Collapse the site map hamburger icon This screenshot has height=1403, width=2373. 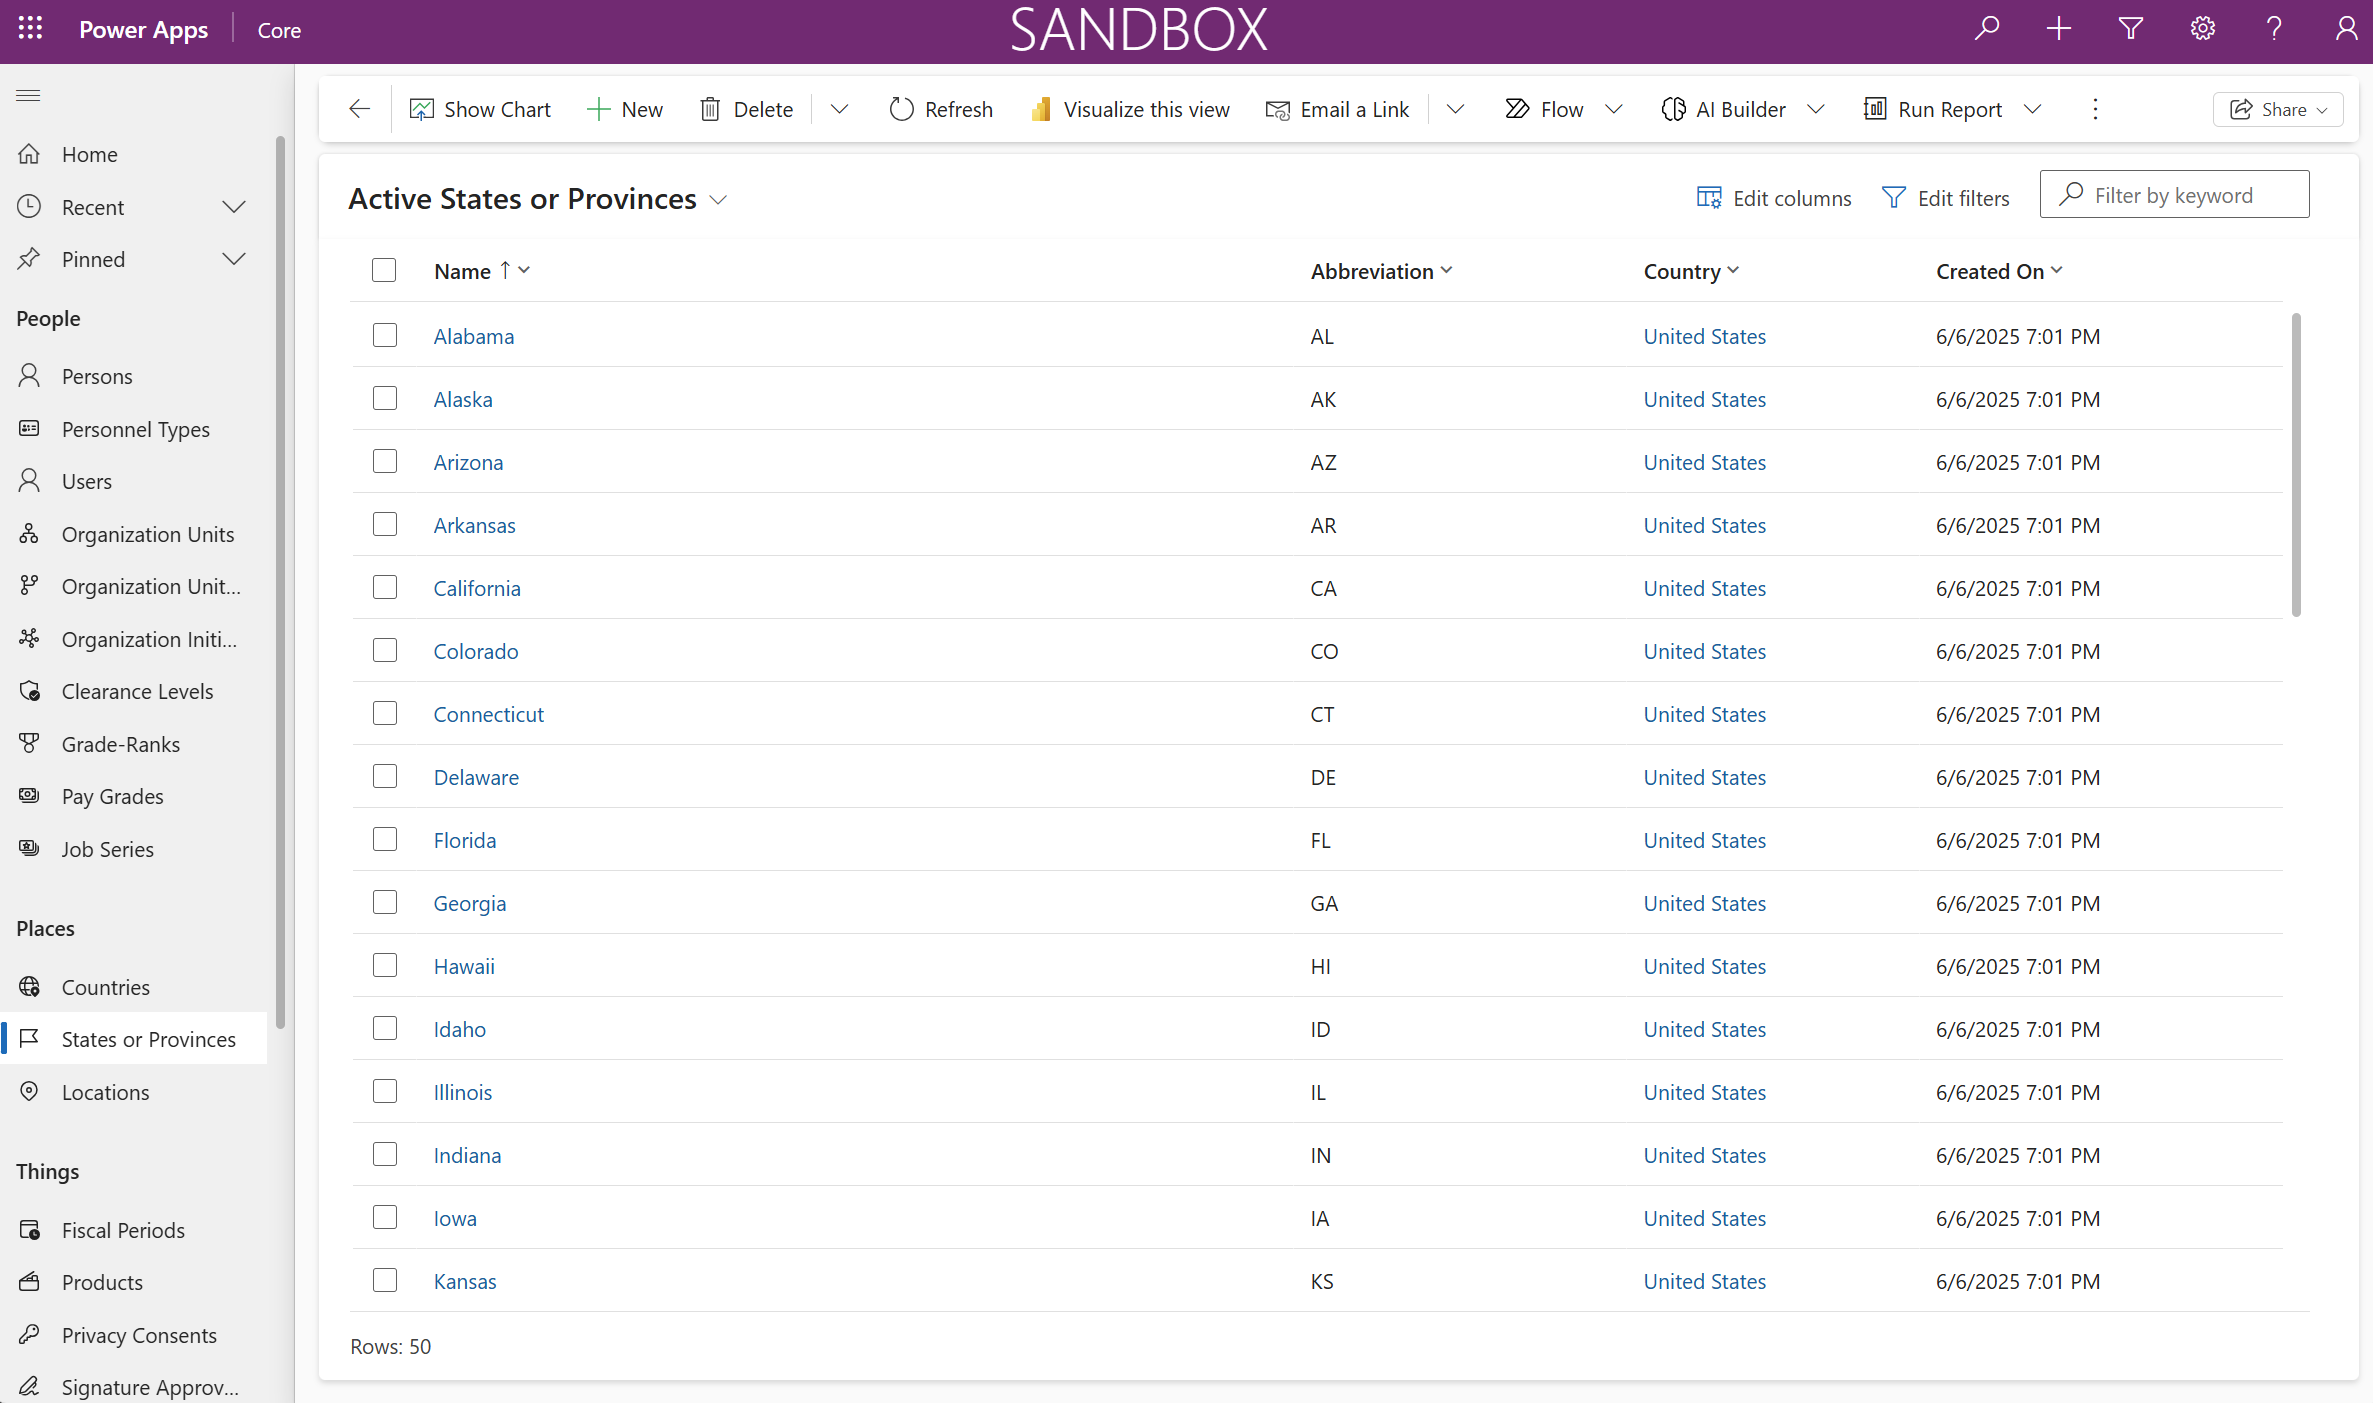tap(28, 96)
